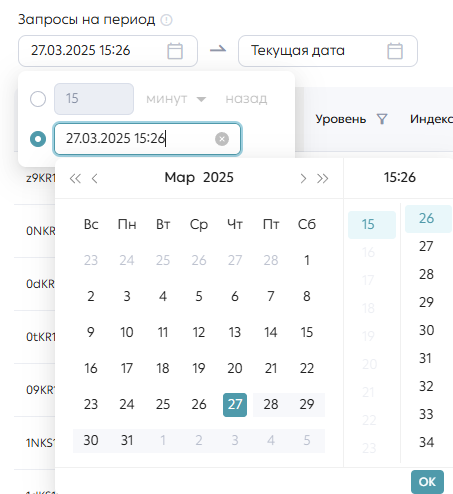
Task: Click info icon next to Запросы на период
Action: [x=166, y=20]
